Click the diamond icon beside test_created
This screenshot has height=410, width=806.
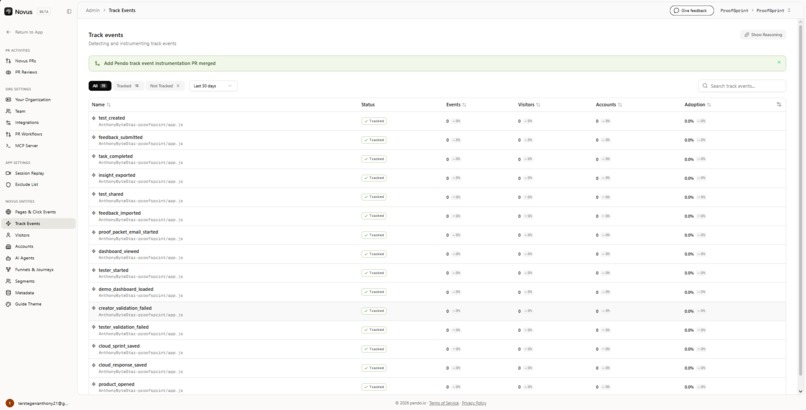pos(94,118)
